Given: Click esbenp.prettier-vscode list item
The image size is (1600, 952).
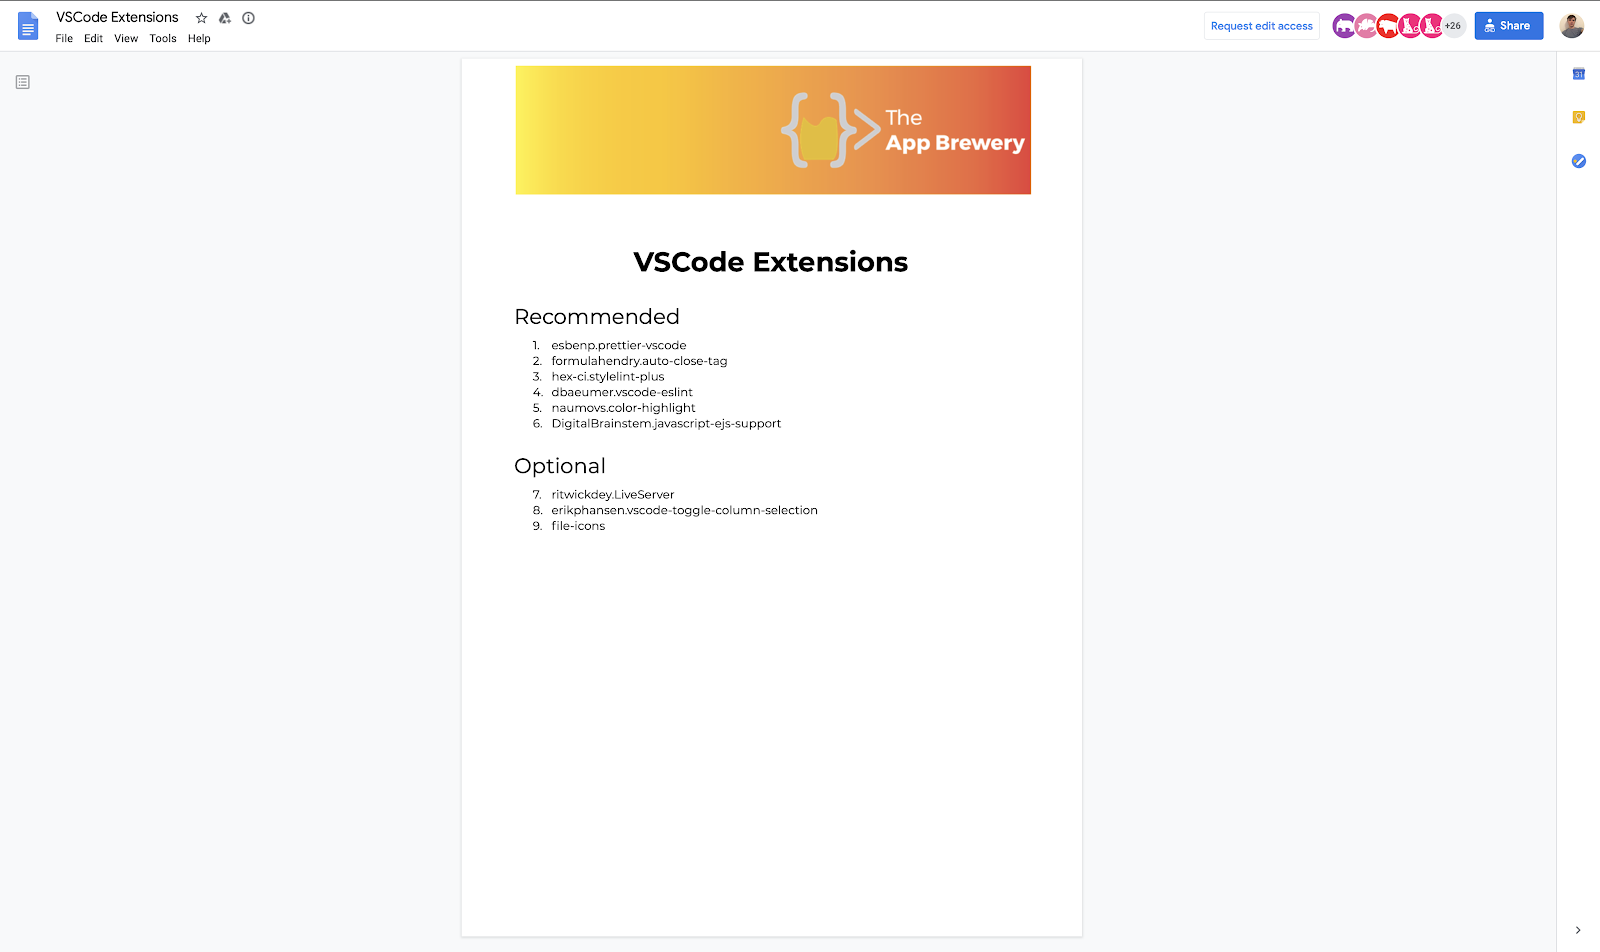Looking at the screenshot, I should pyautogui.click(x=619, y=345).
